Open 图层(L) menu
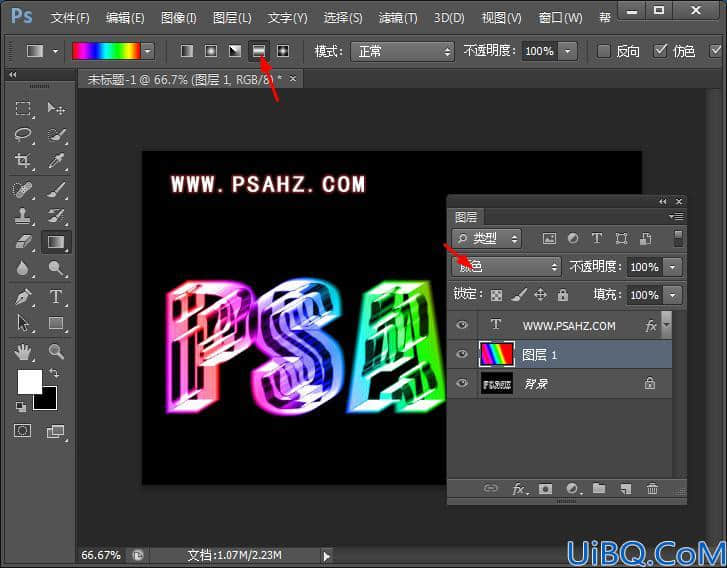 tap(232, 18)
